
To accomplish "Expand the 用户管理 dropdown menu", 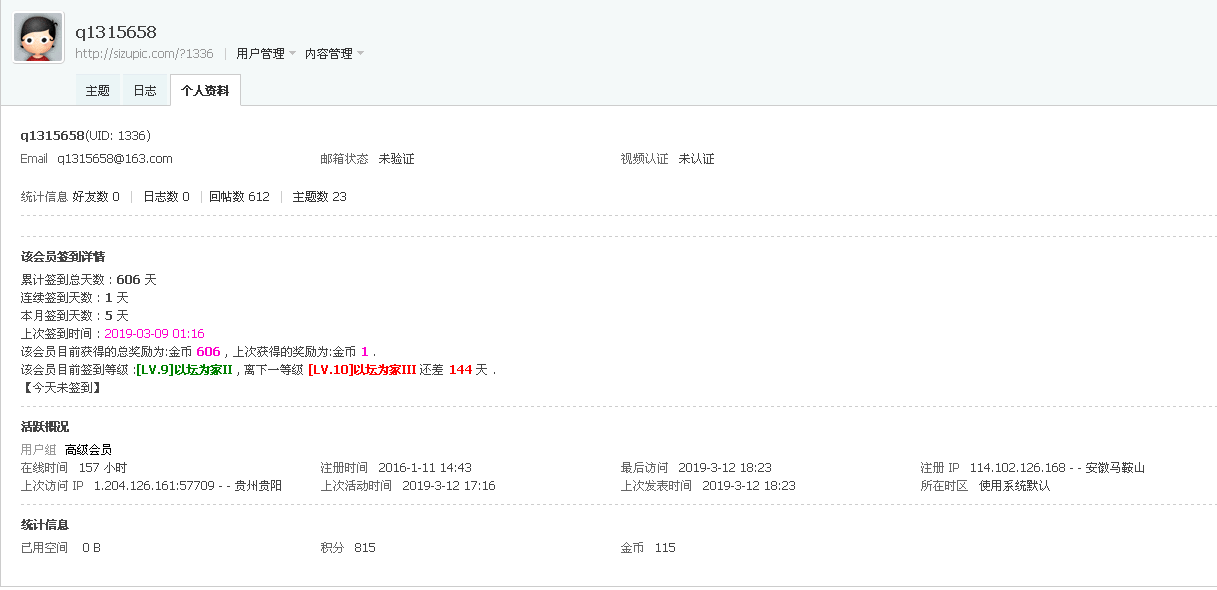I will [x=266, y=54].
